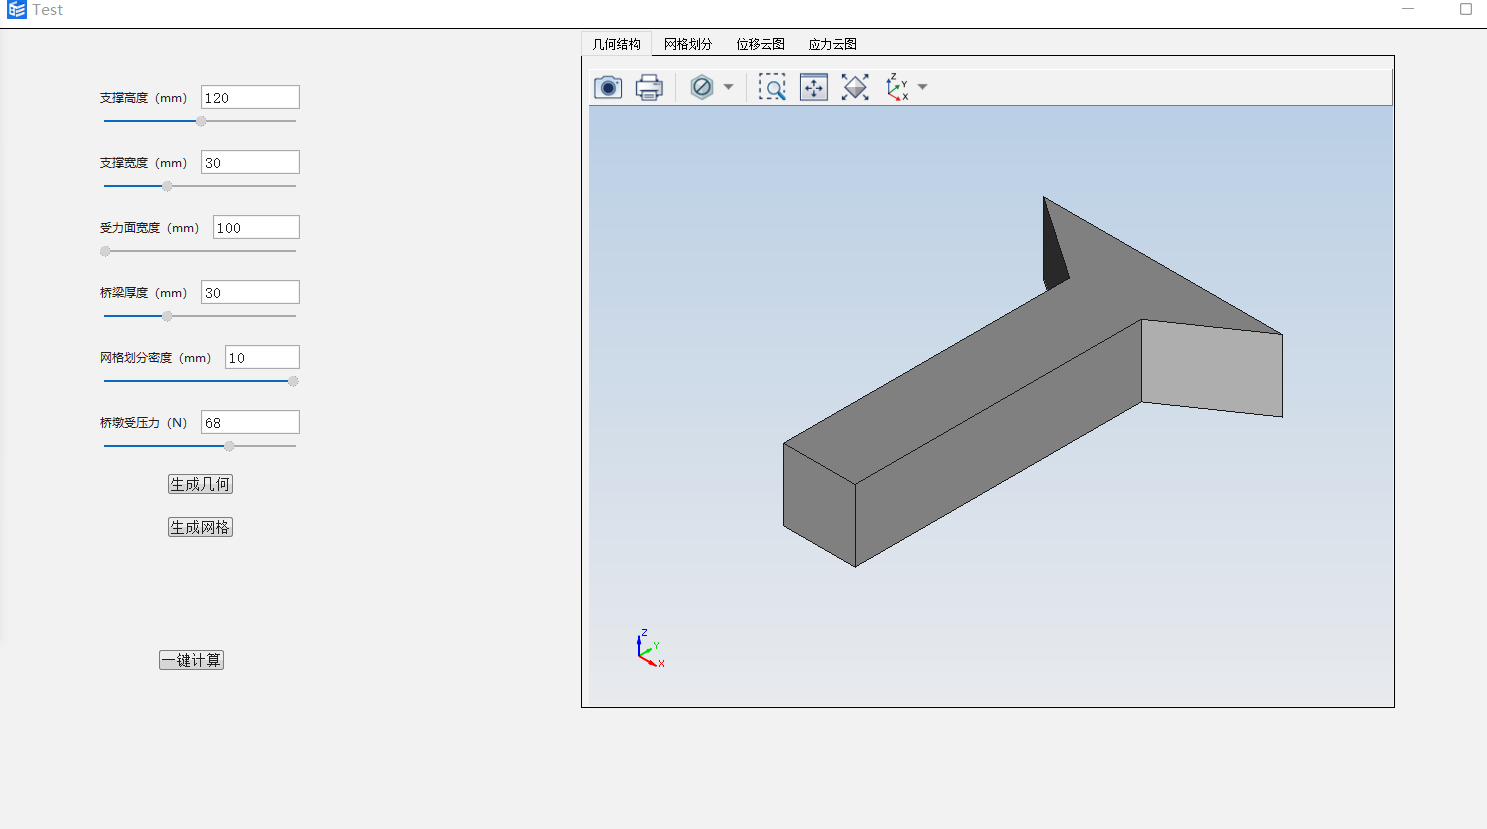The image size is (1487, 829).
Task: Click the transparency diamond view icon
Action: pyautogui.click(x=855, y=87)
